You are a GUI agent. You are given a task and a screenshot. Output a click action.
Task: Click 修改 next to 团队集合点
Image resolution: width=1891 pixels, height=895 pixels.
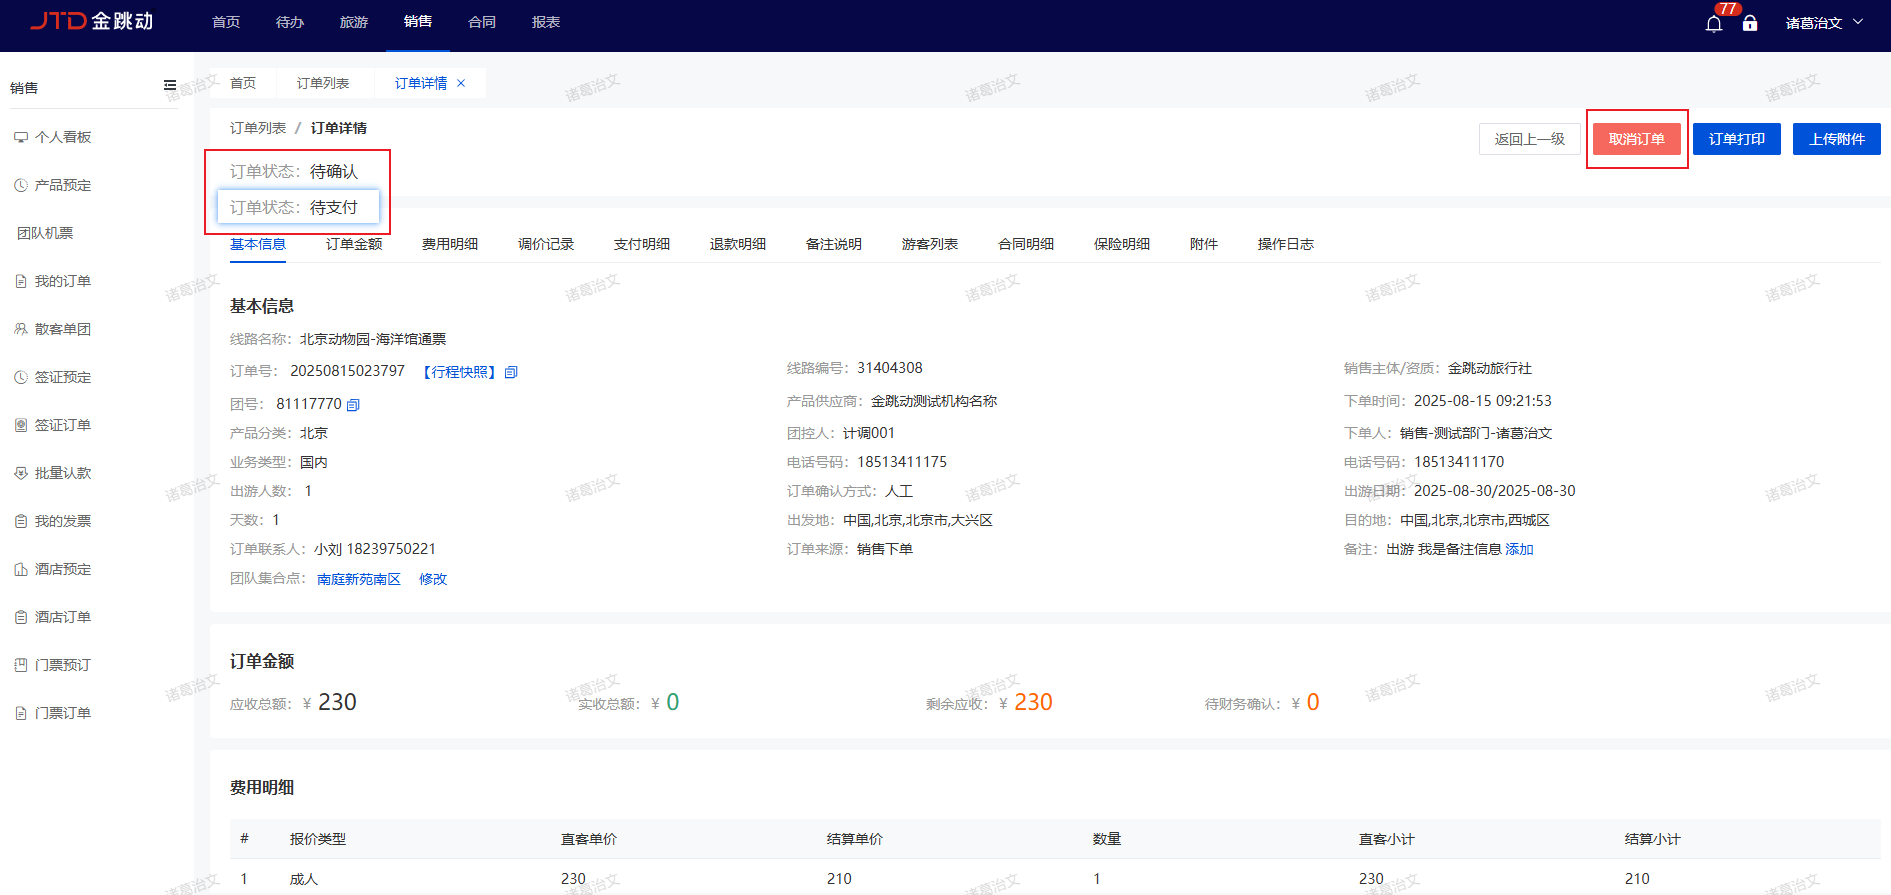tap(433, 579)
